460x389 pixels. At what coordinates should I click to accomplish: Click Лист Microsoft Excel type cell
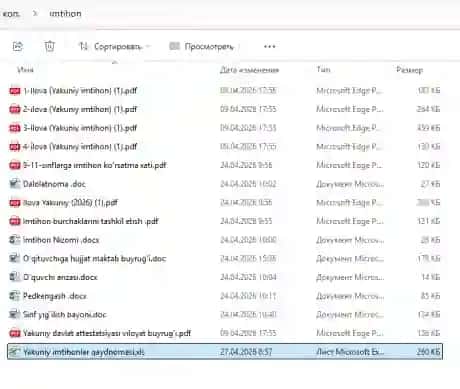350,352
